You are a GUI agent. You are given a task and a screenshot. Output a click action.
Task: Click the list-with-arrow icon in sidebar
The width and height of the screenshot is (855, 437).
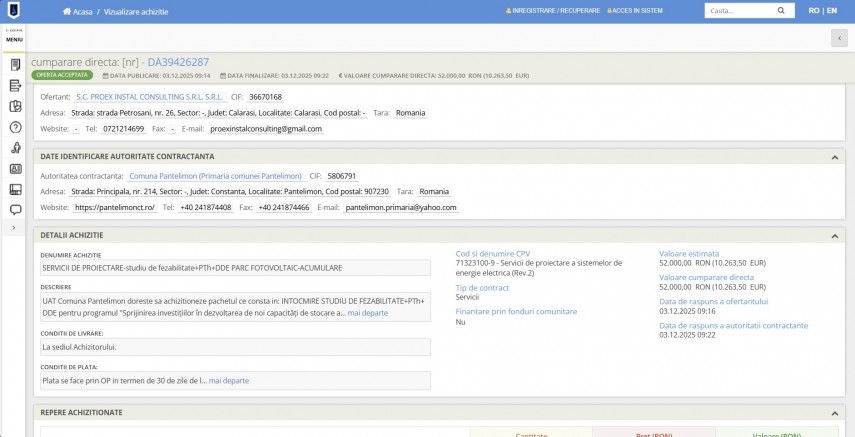(x=15, y=86)
